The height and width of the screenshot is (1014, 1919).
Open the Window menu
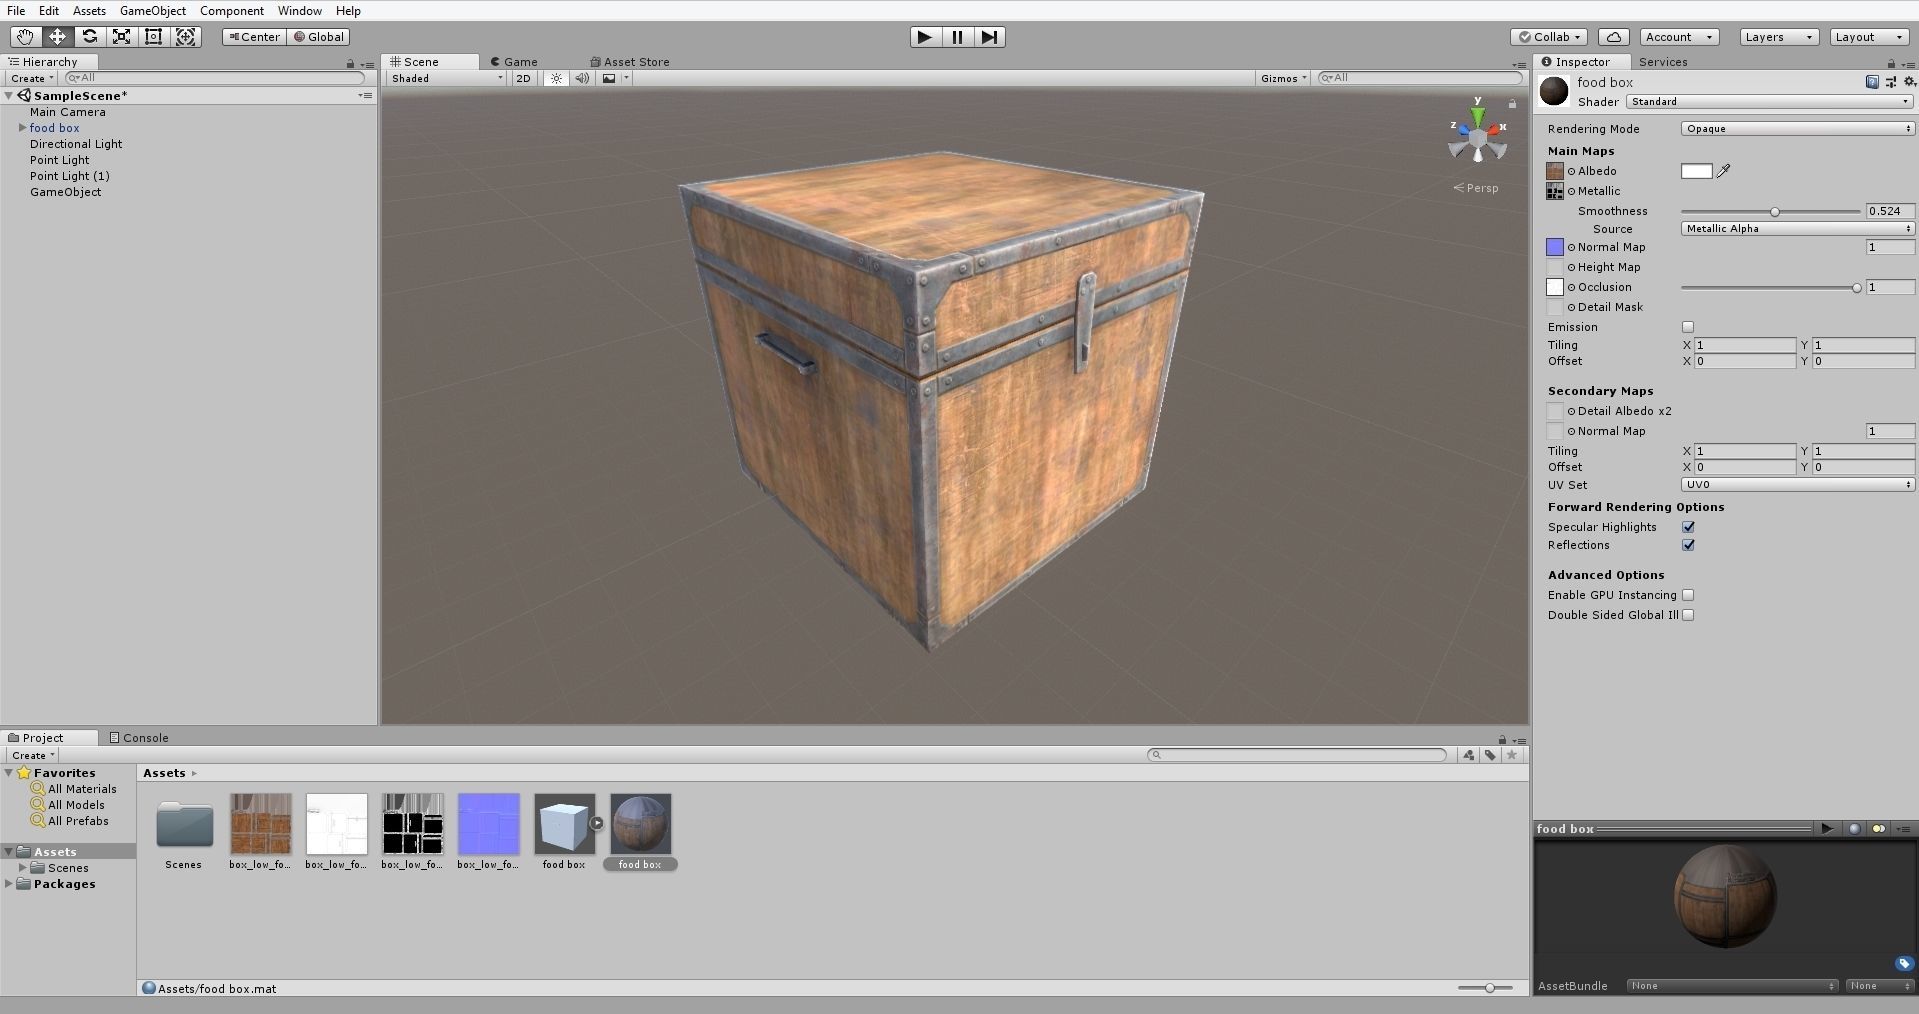pos(300,11)
